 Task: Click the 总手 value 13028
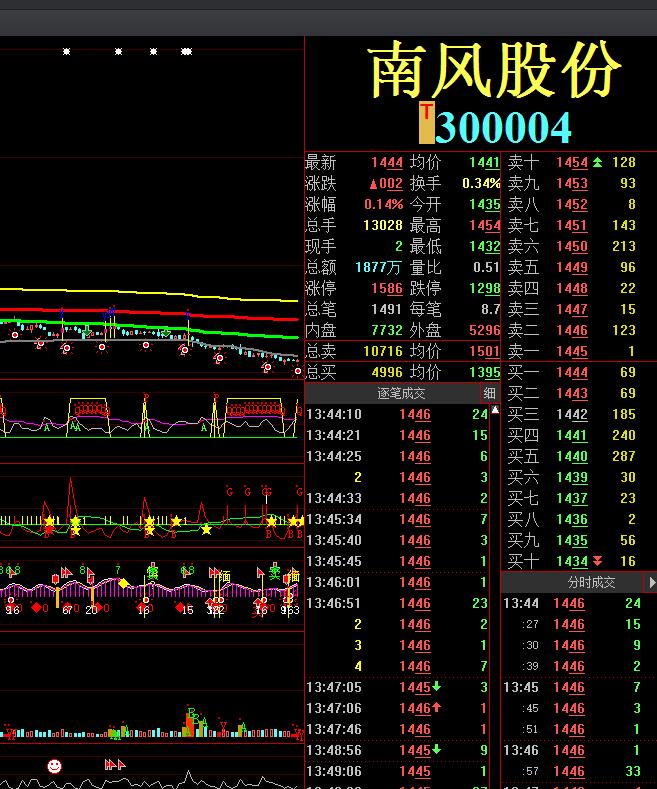[x=383, y=225]
